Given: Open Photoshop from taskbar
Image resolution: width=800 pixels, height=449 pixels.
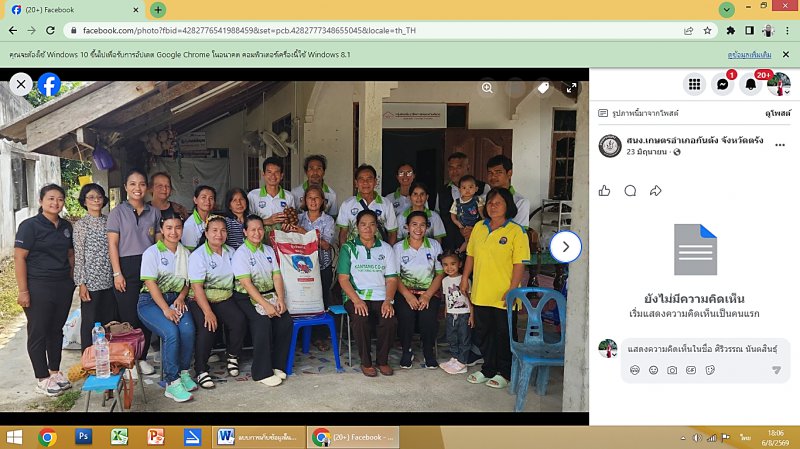Looking at the screenshot, I should point(83,437).
